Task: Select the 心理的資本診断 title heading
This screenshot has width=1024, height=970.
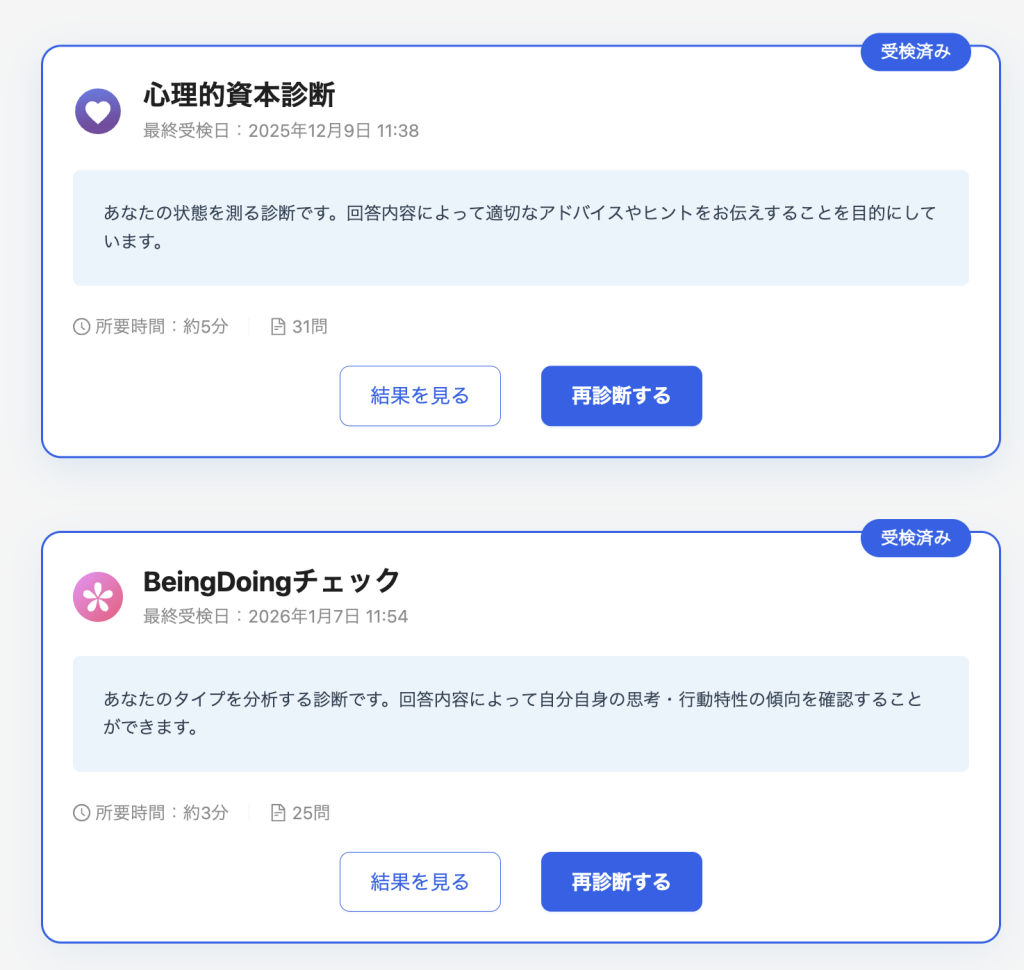Action: 239,95
